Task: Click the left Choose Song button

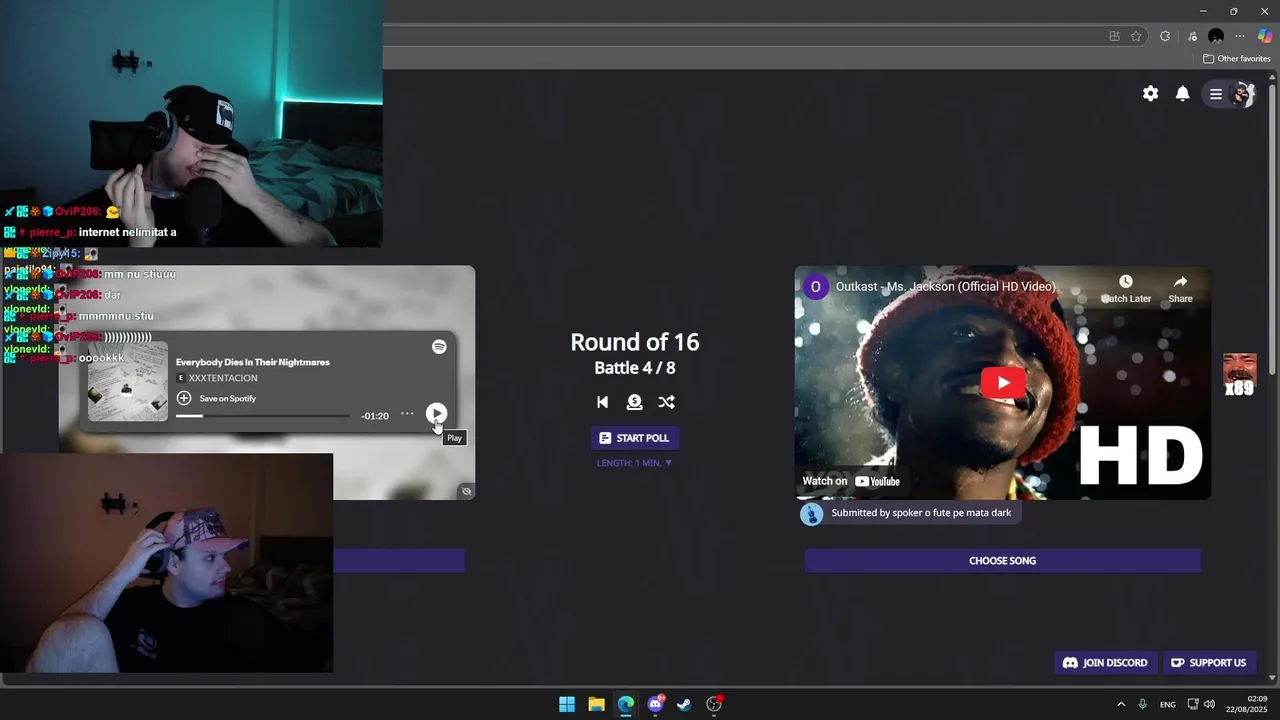Action: (399, 561)
